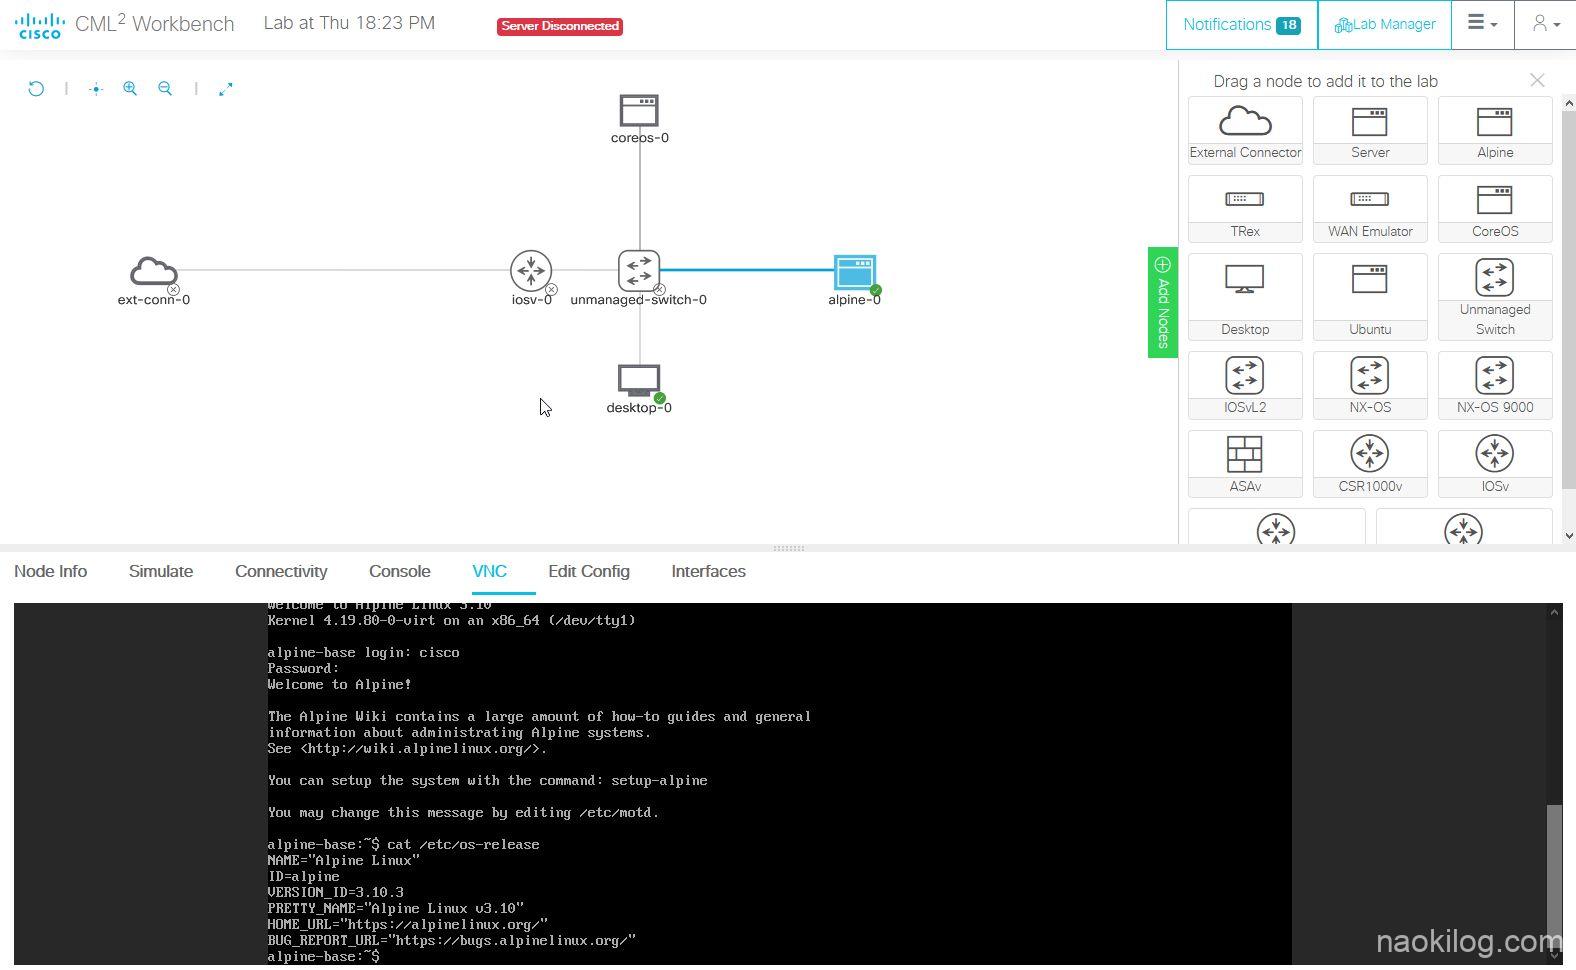This screenshot has height=970, width=1576.
Task: Go to Lab Manager
Action: click(1384, 24)
